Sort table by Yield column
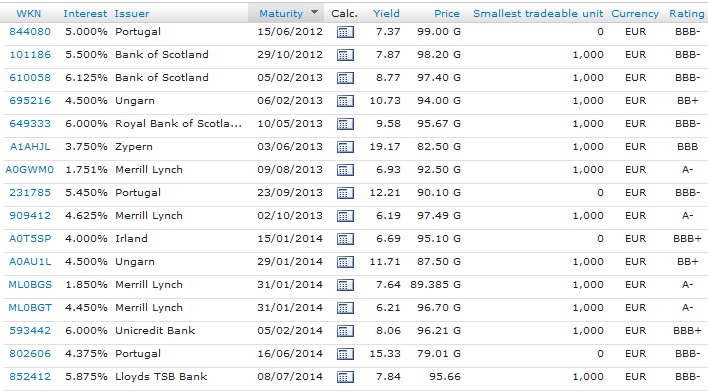This screenshot has height=392, width=708. [386, 14]
